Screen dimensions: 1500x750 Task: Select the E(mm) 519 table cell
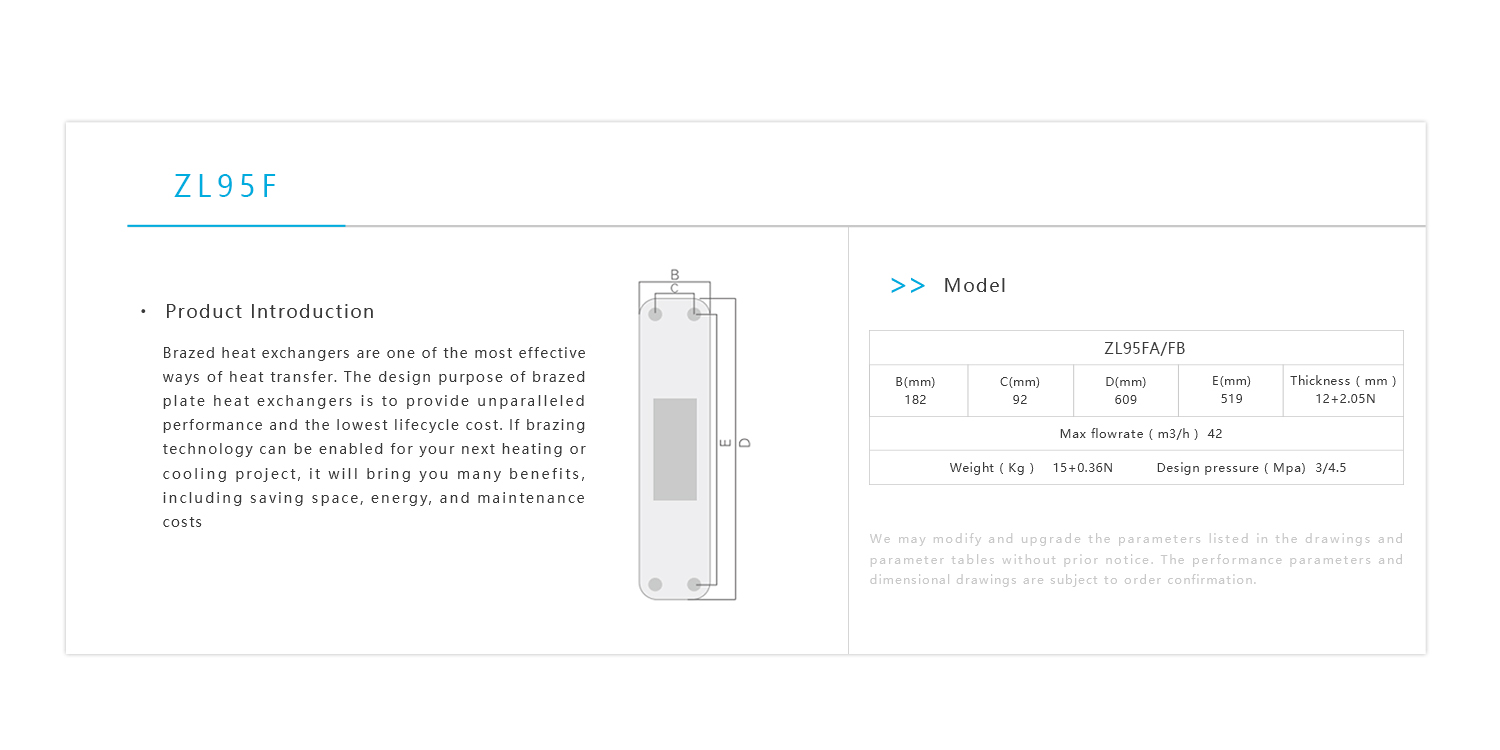pos(1231,390)
